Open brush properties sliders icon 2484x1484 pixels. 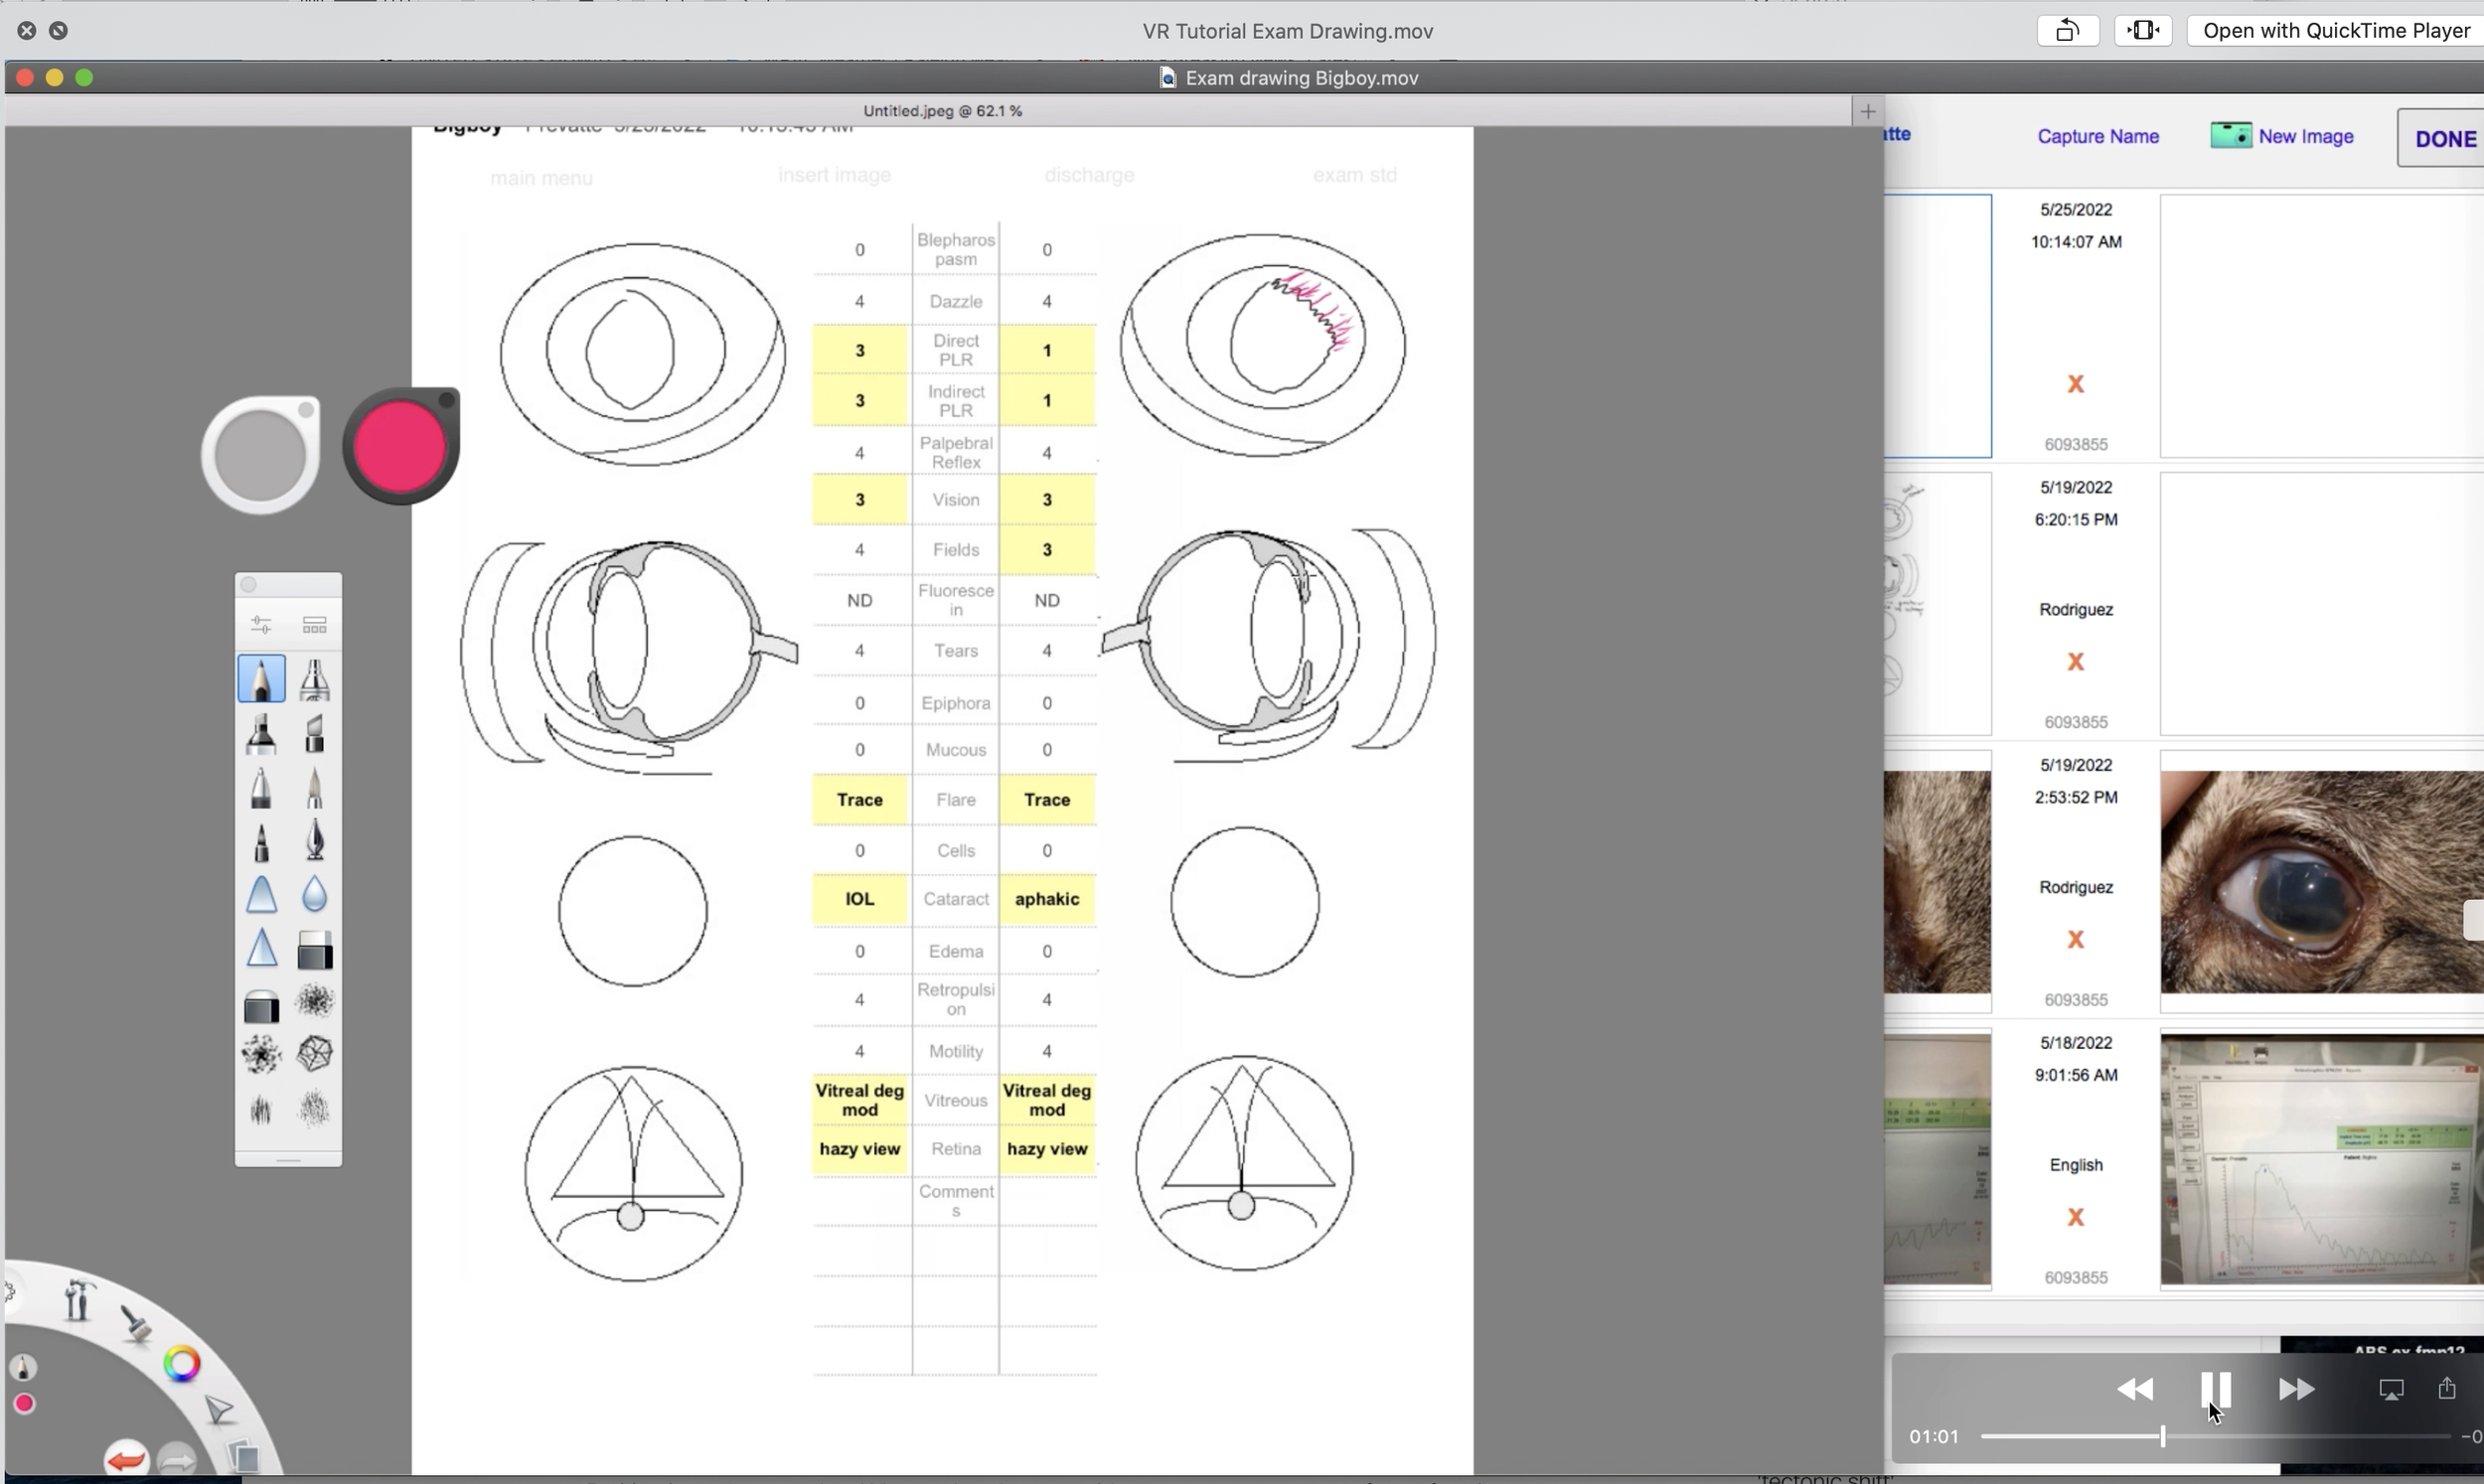point(261,625)
